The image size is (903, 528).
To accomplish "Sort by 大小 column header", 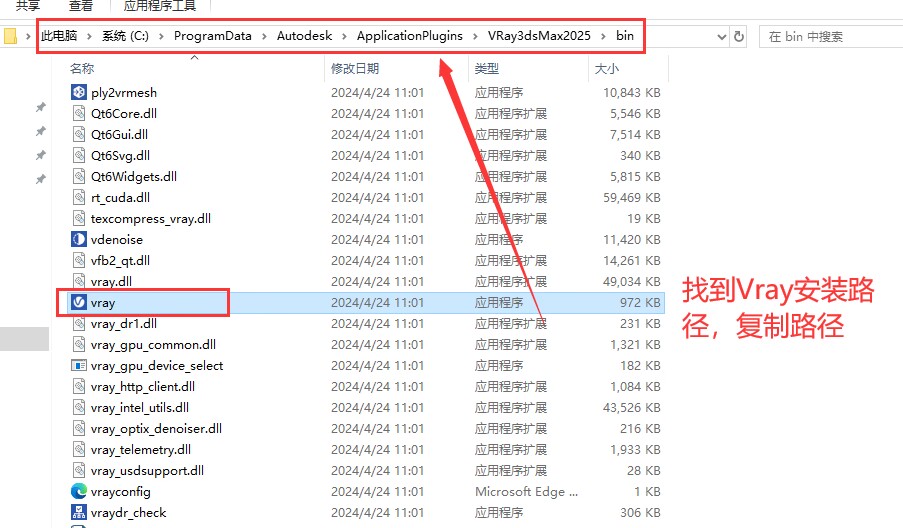I will pyautogui.click(x=606, y=69).
